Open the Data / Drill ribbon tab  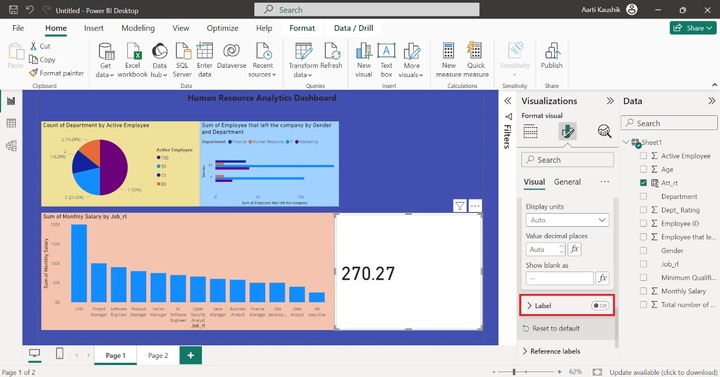click(x=353, y=28)
